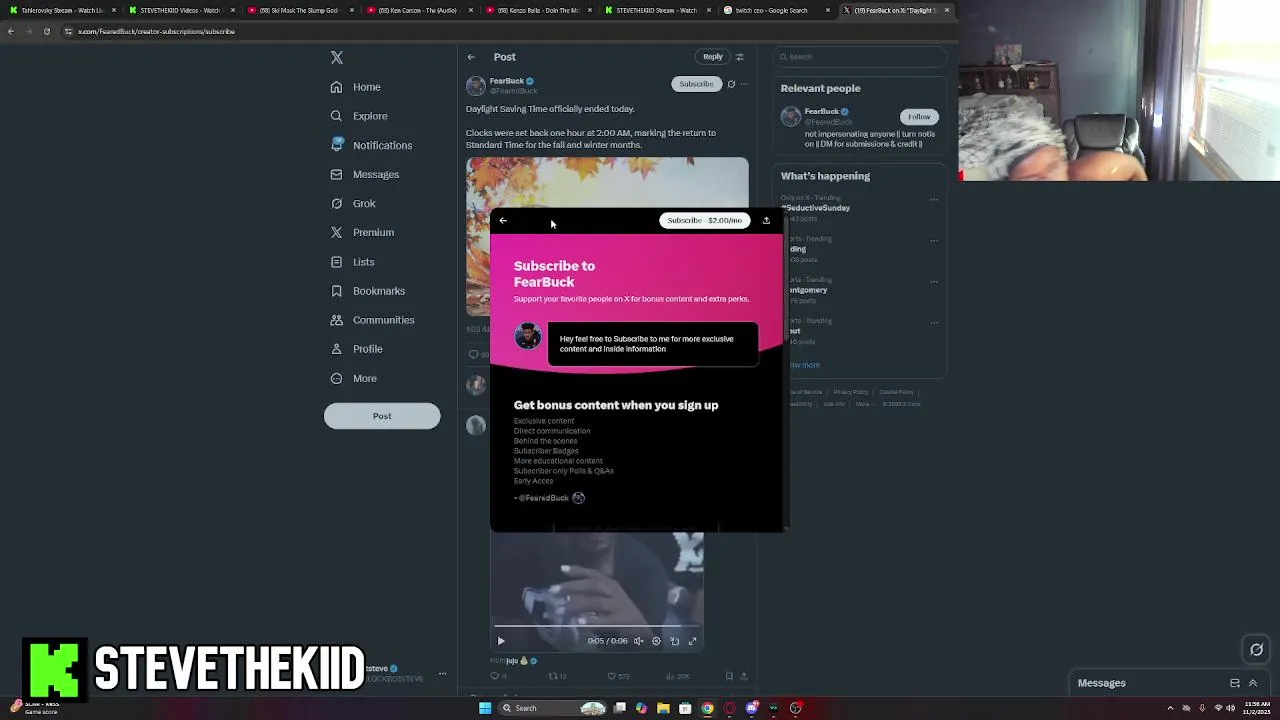Open Explore in the X sidebar
Viewport: 1280px width, 720px height.
pyautogui.click(x=359, y=116)
